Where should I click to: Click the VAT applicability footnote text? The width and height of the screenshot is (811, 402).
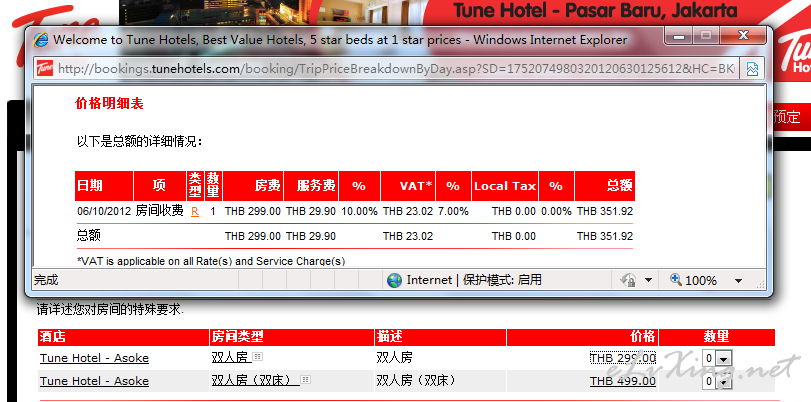click(x=211, y=261)
